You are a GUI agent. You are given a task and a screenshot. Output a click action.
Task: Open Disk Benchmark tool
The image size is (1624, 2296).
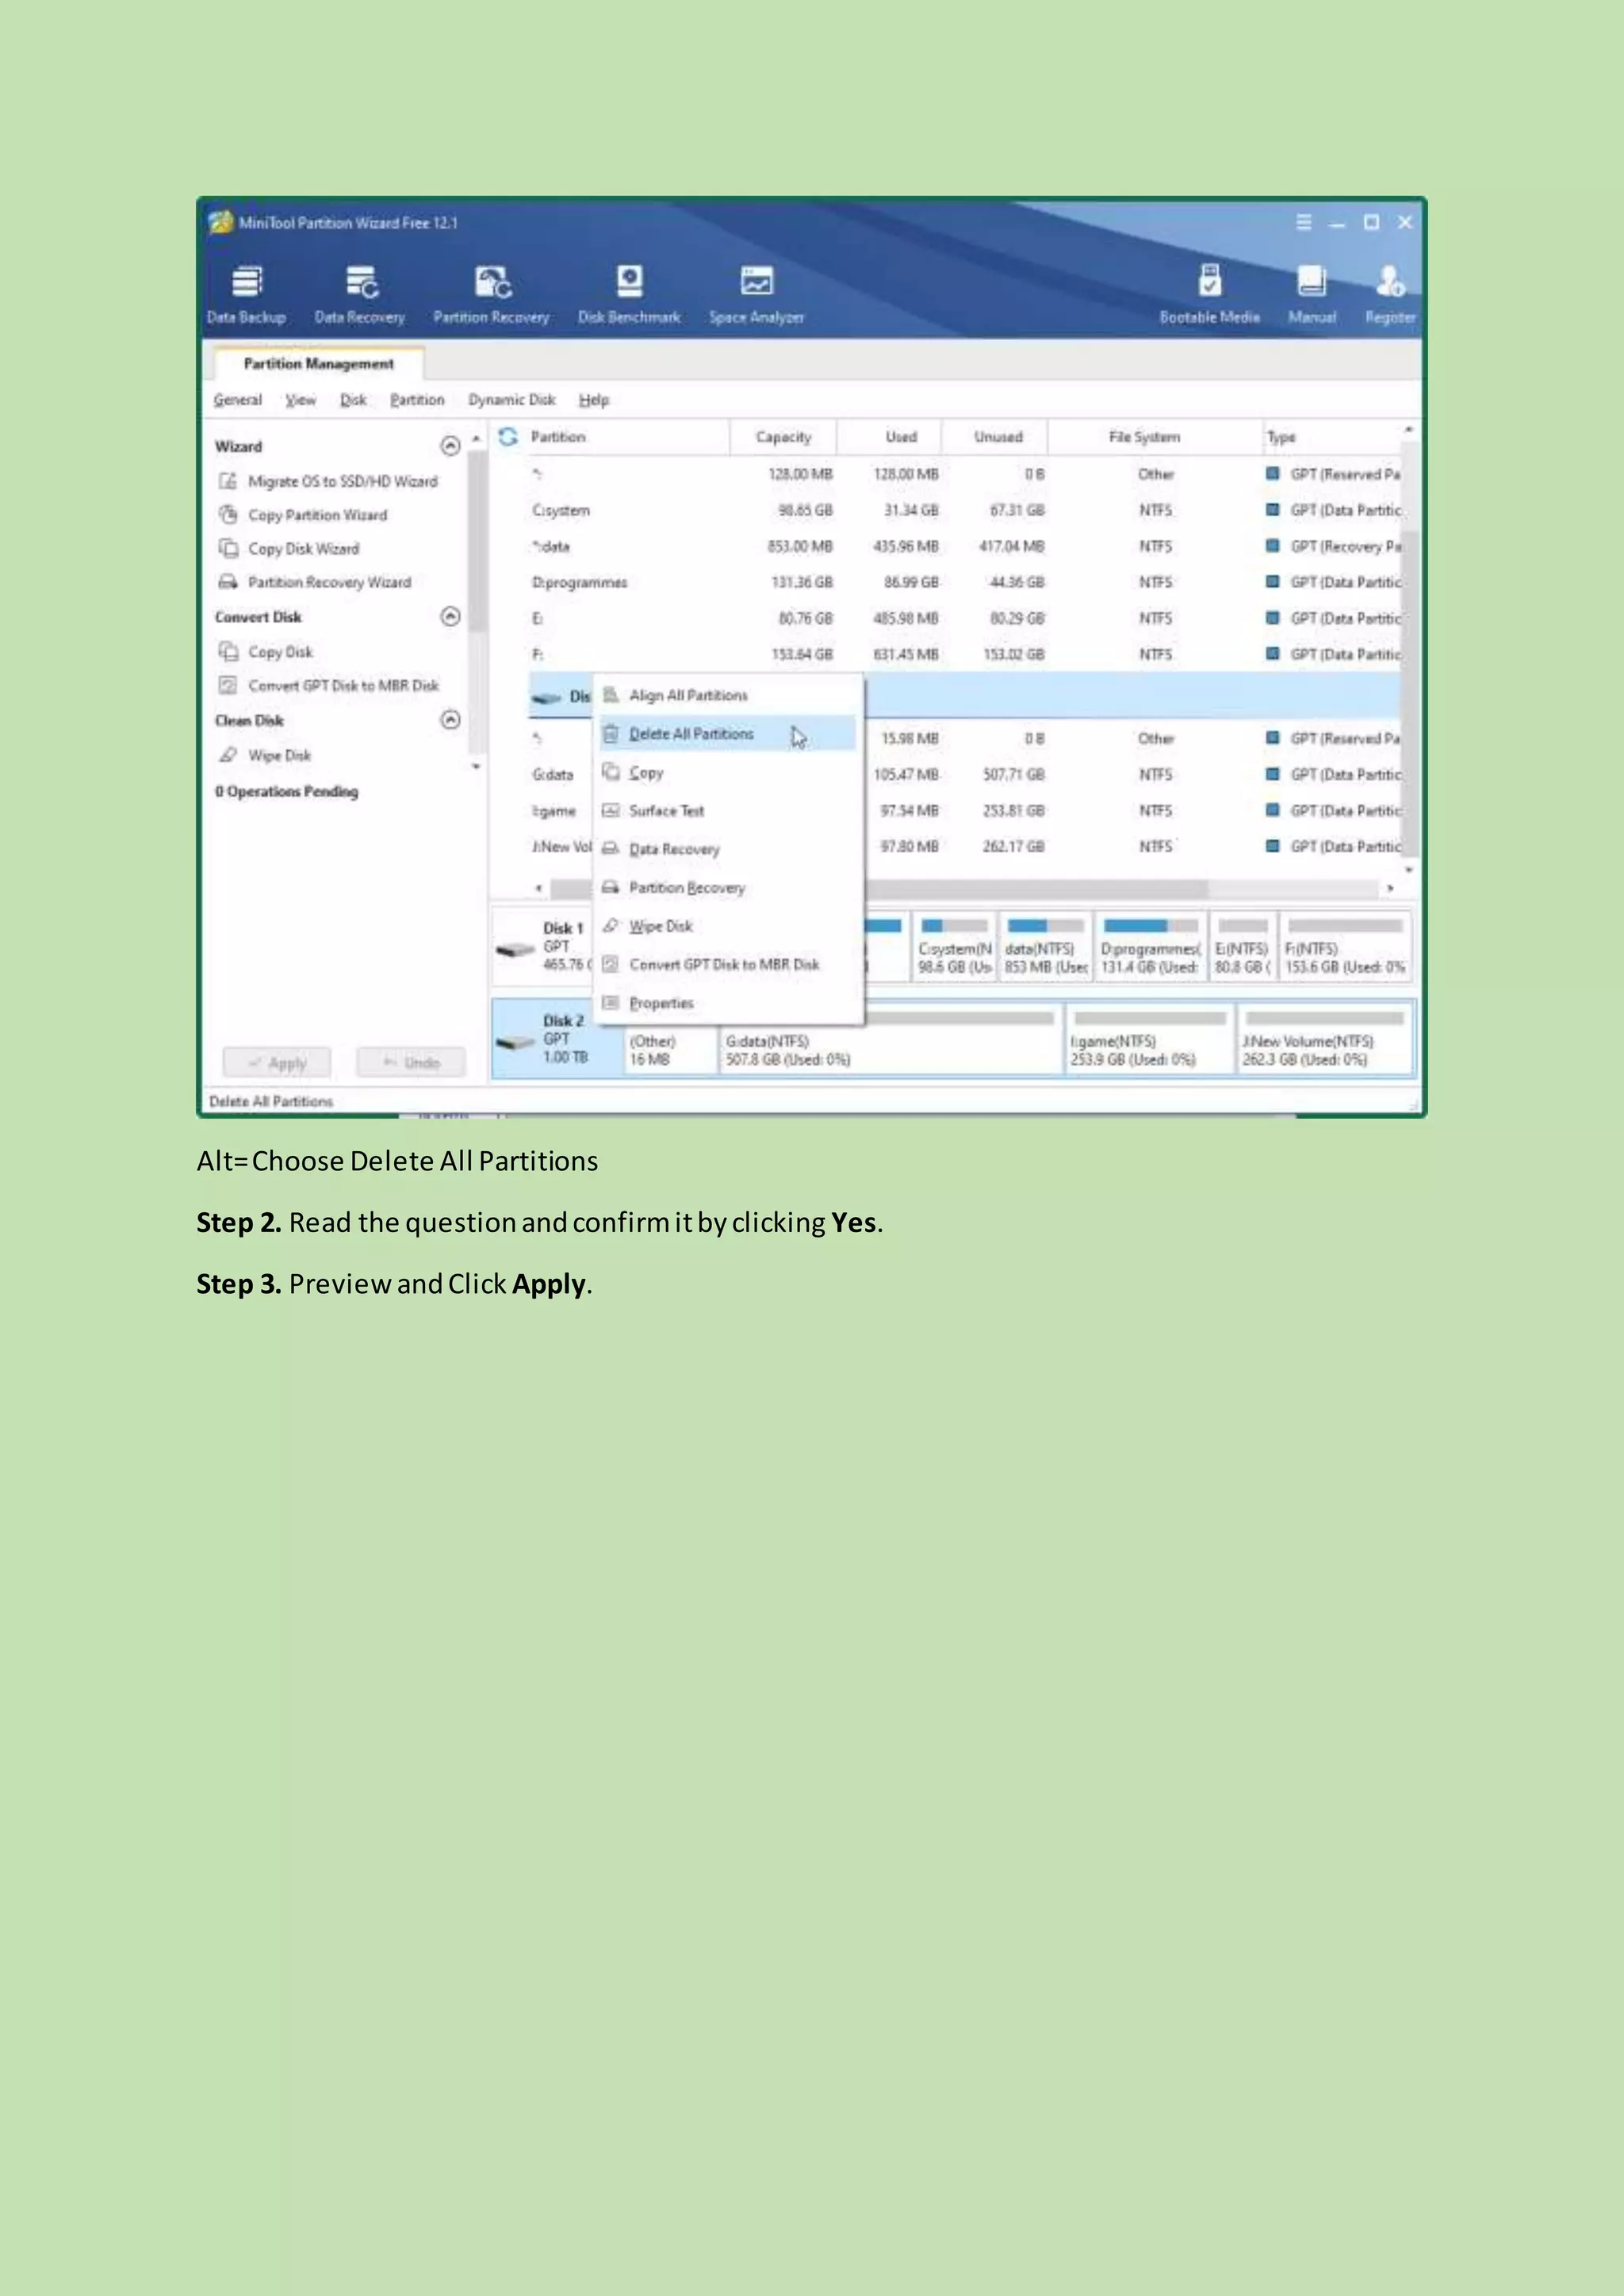pyautogui.click(x=629, y=294)
